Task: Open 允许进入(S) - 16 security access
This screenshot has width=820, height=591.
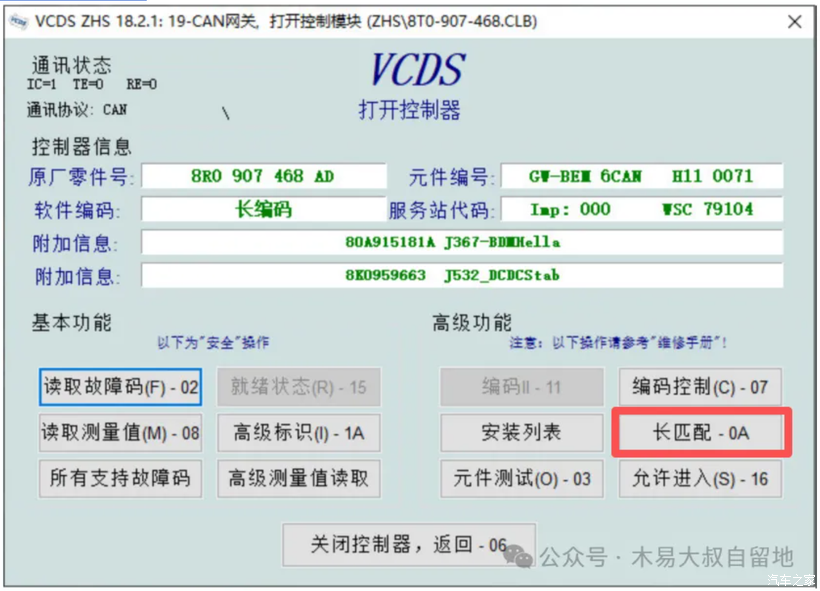Action: [x=700, y=478]
